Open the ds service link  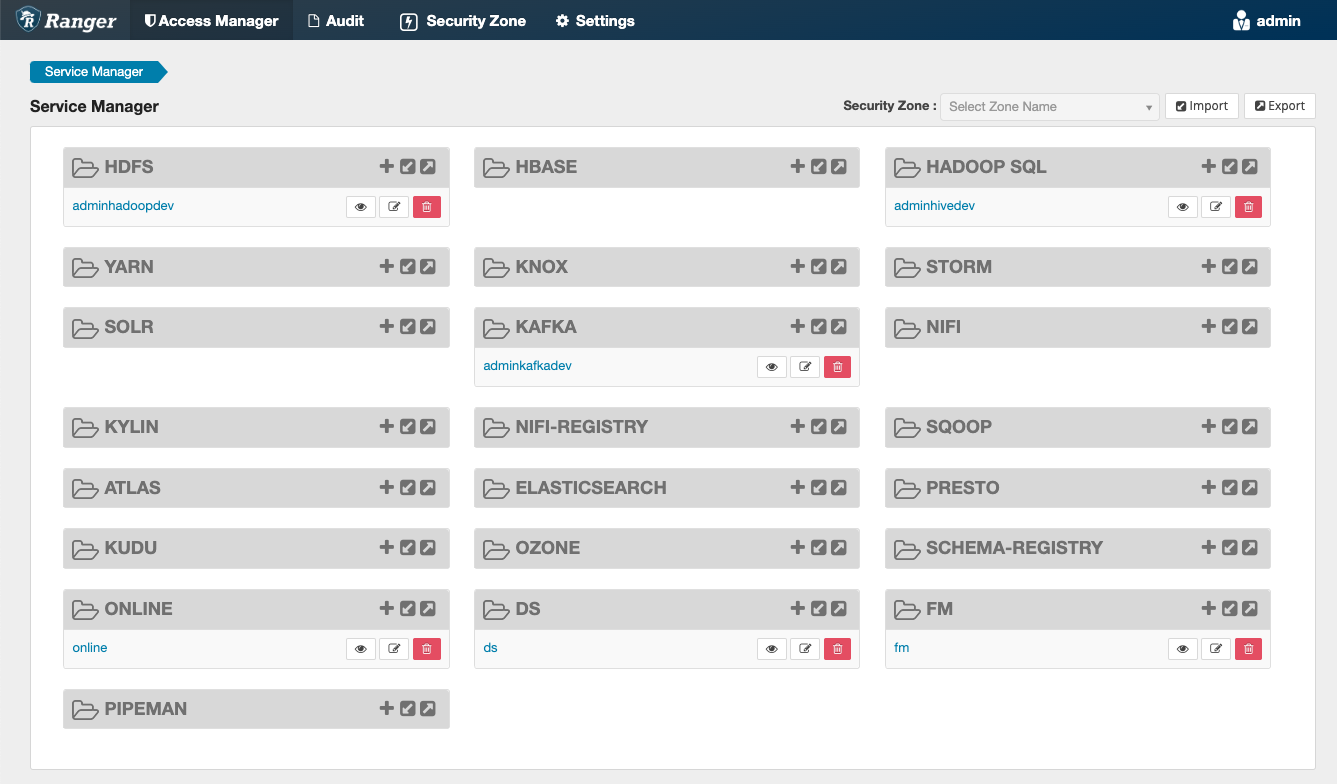coord(490,648)
